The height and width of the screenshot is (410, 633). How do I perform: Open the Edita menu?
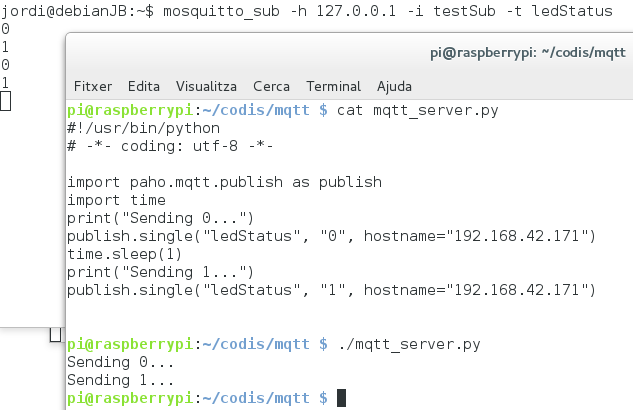point(144,86)
